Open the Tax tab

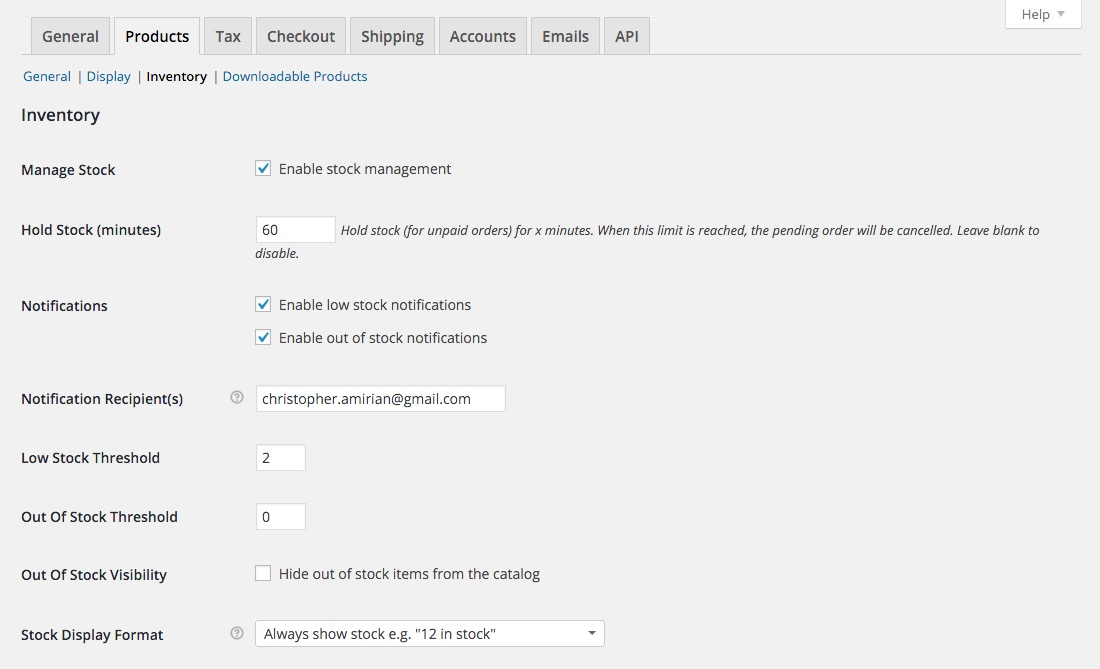pos(228,36)
